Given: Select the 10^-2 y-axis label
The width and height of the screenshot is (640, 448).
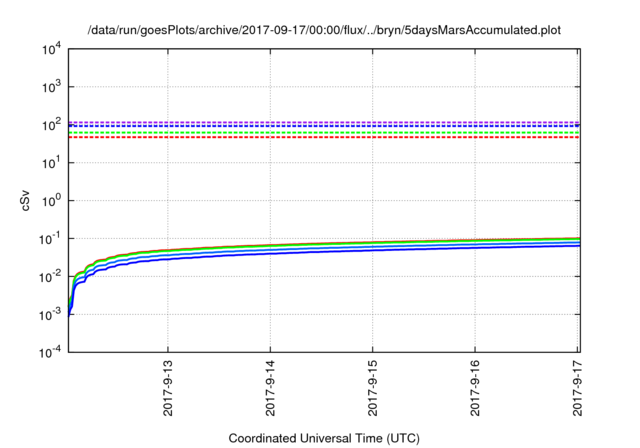Looking at the screenshot, I should (x=50, y=277).
